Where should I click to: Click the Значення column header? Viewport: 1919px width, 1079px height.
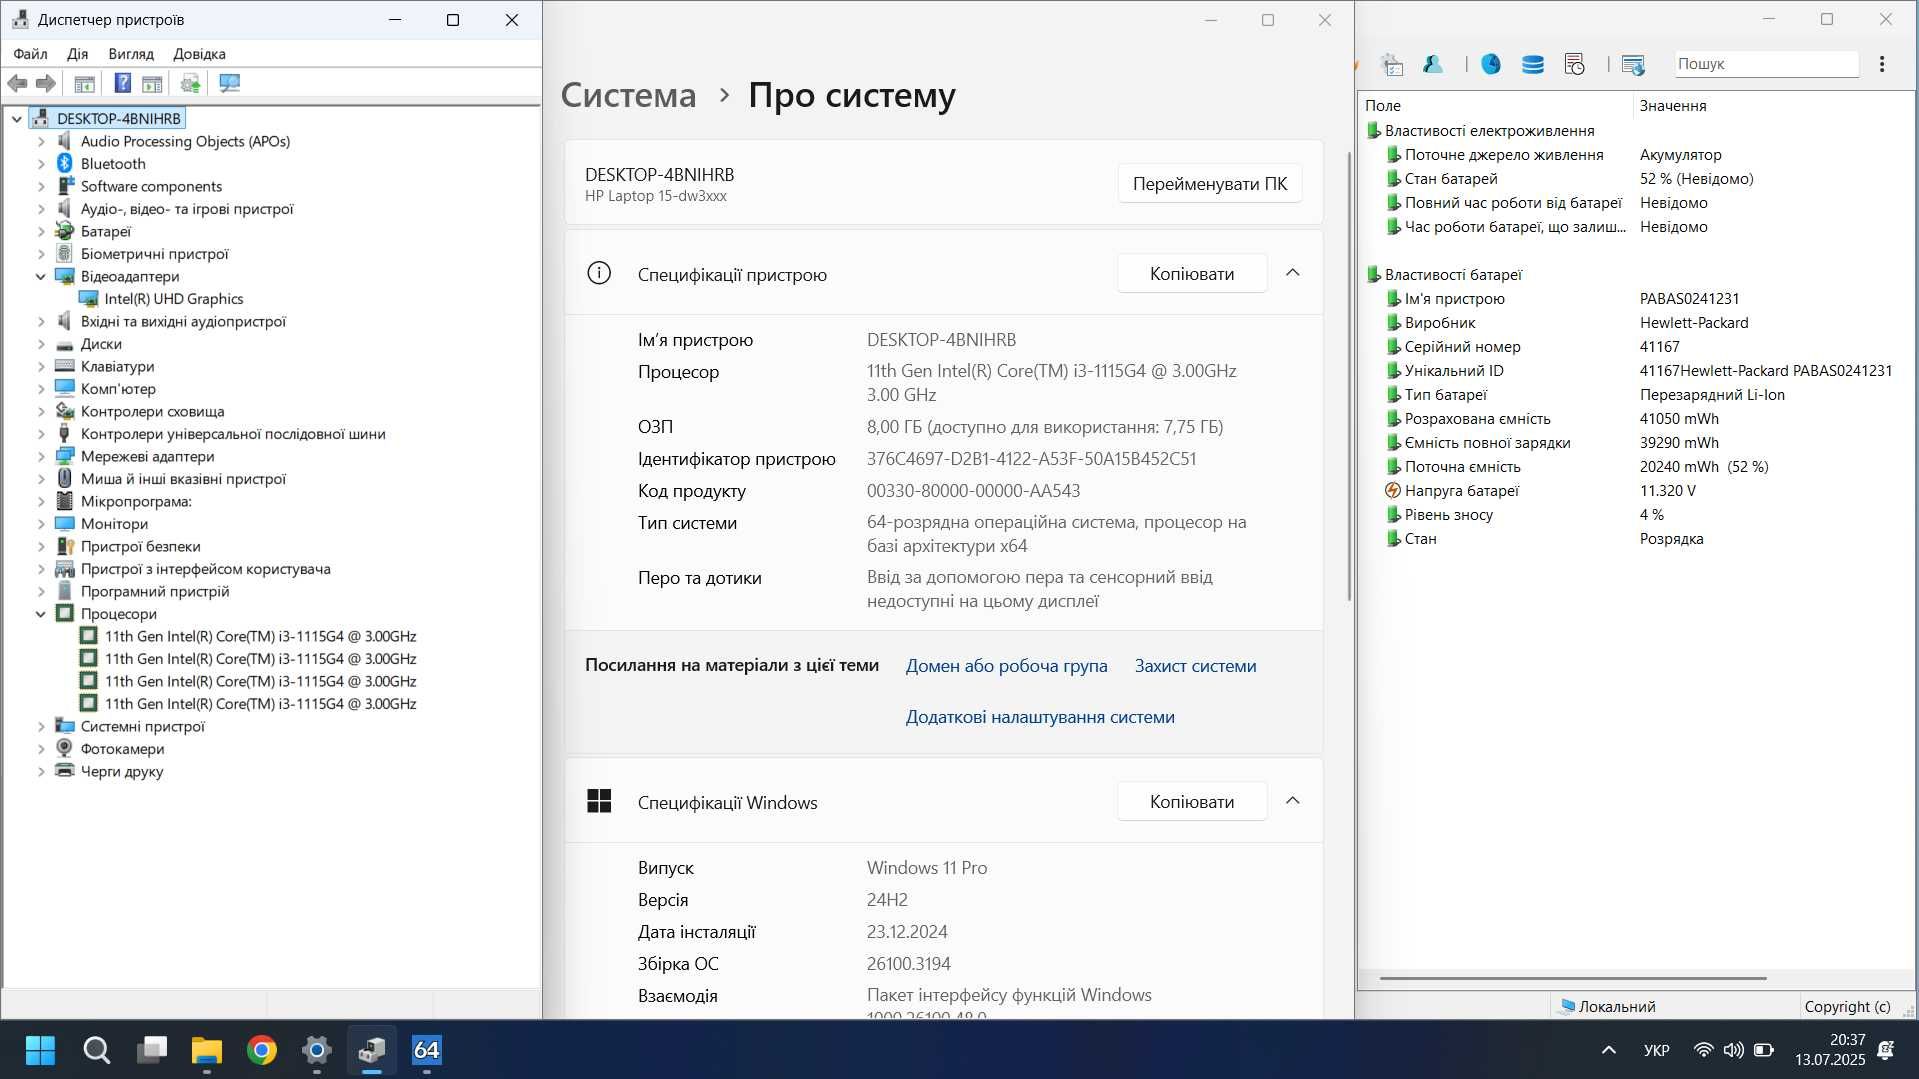pyautogui.click(x=1673, y=106)
